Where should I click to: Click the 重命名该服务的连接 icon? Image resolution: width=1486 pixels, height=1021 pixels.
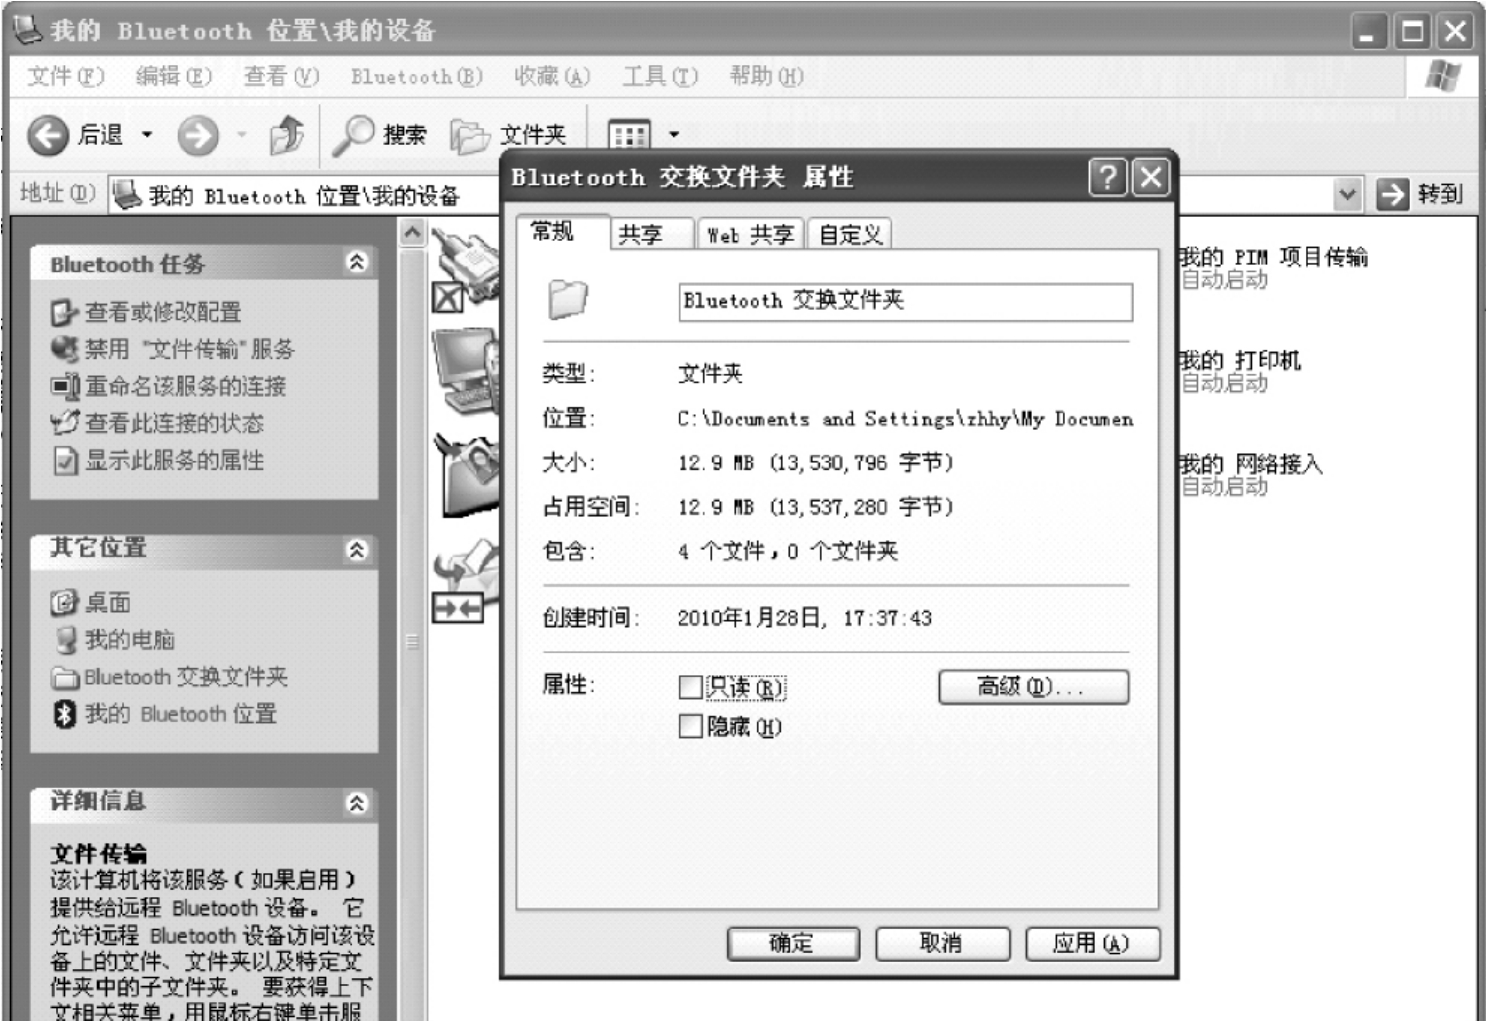[x=65, y=386]
